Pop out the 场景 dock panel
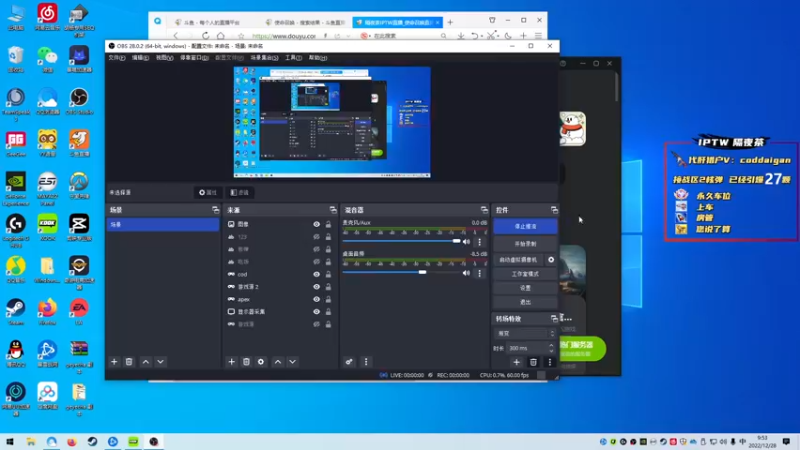This screenshot has height=450, width=800. click(x=215, y=210)
